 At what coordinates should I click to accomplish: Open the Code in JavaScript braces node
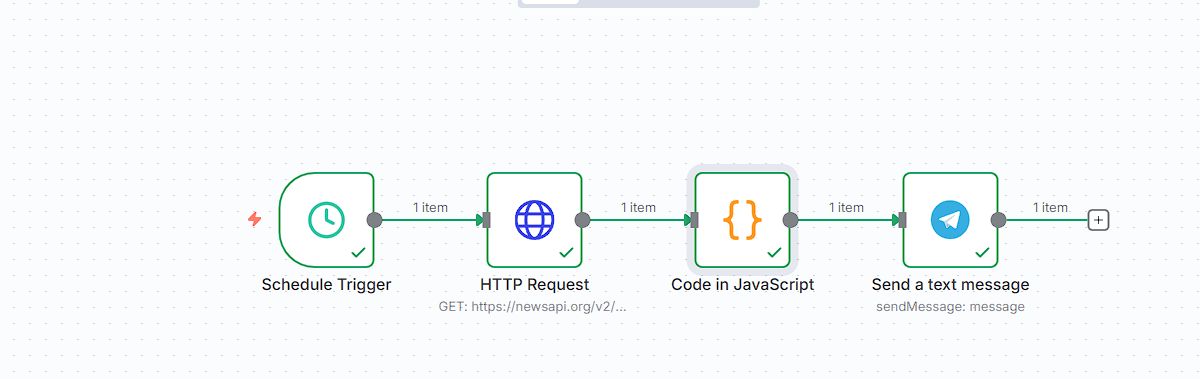(x=742, y=220)
